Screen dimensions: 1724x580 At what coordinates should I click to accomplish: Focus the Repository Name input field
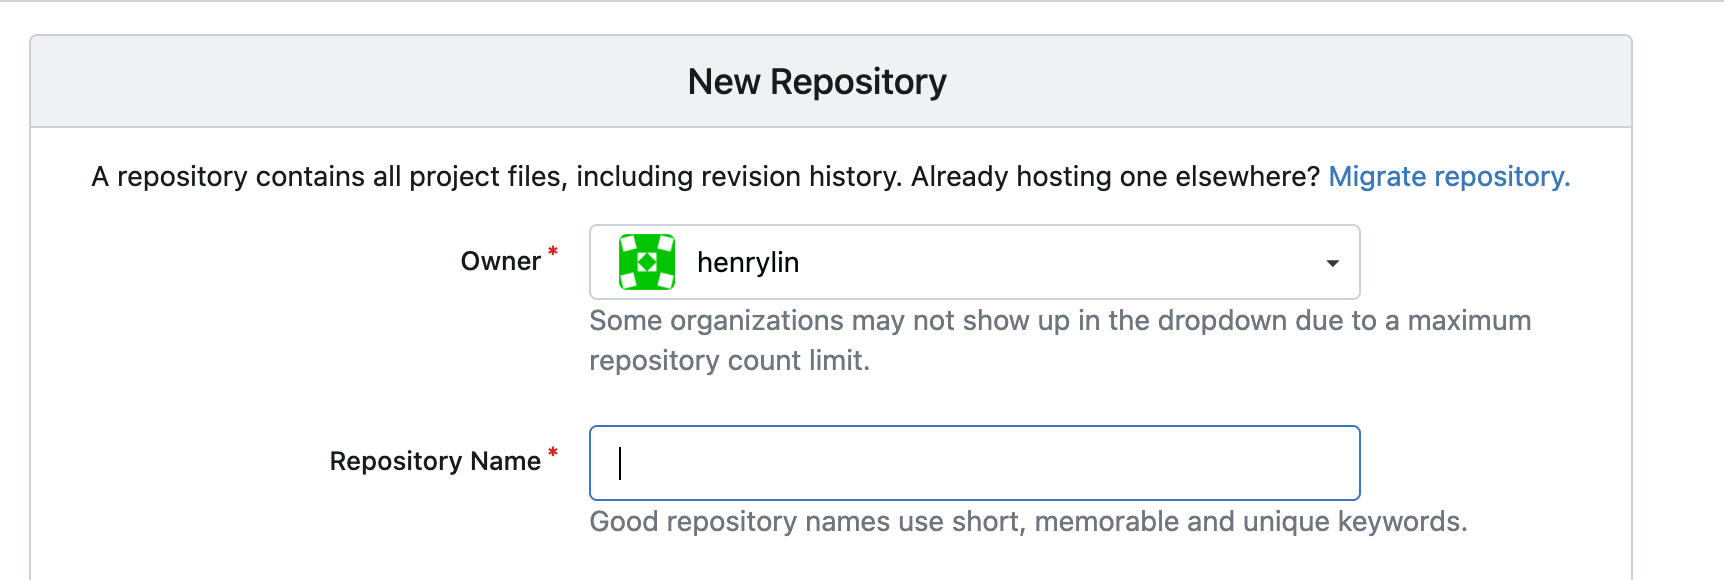click(x=974, y=463)
